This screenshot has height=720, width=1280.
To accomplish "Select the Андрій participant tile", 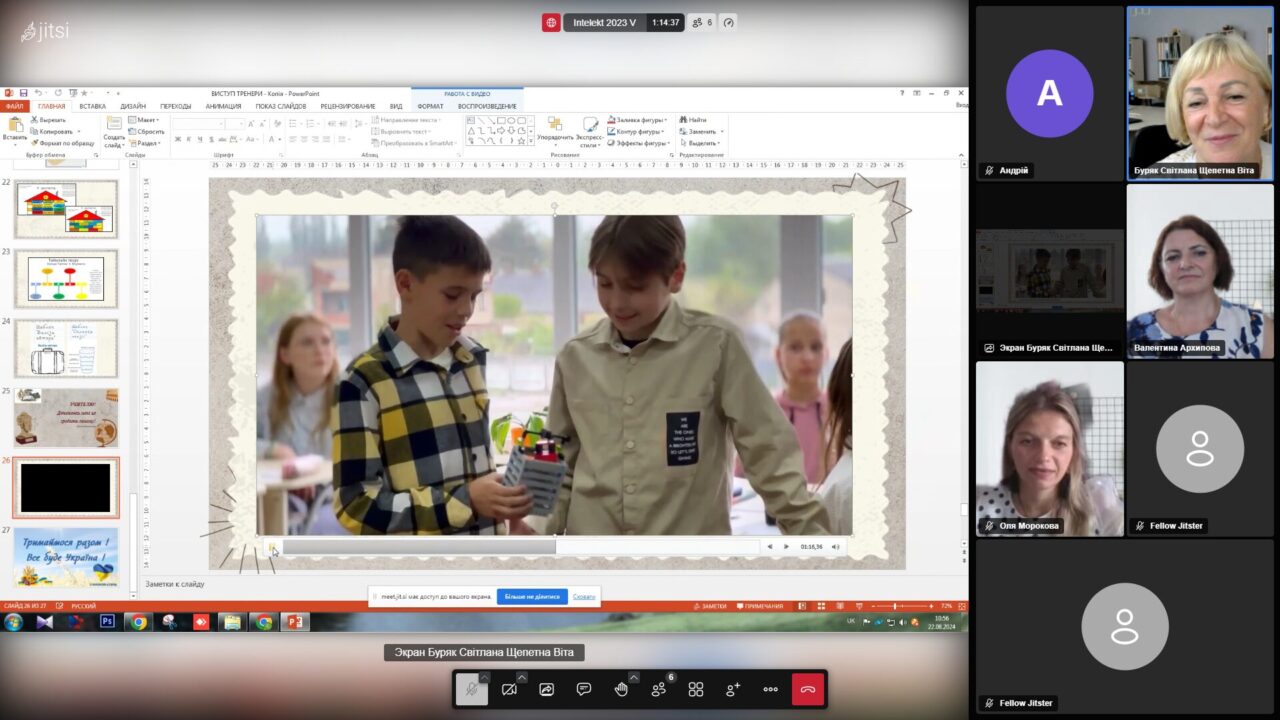I will [1049, 94].
